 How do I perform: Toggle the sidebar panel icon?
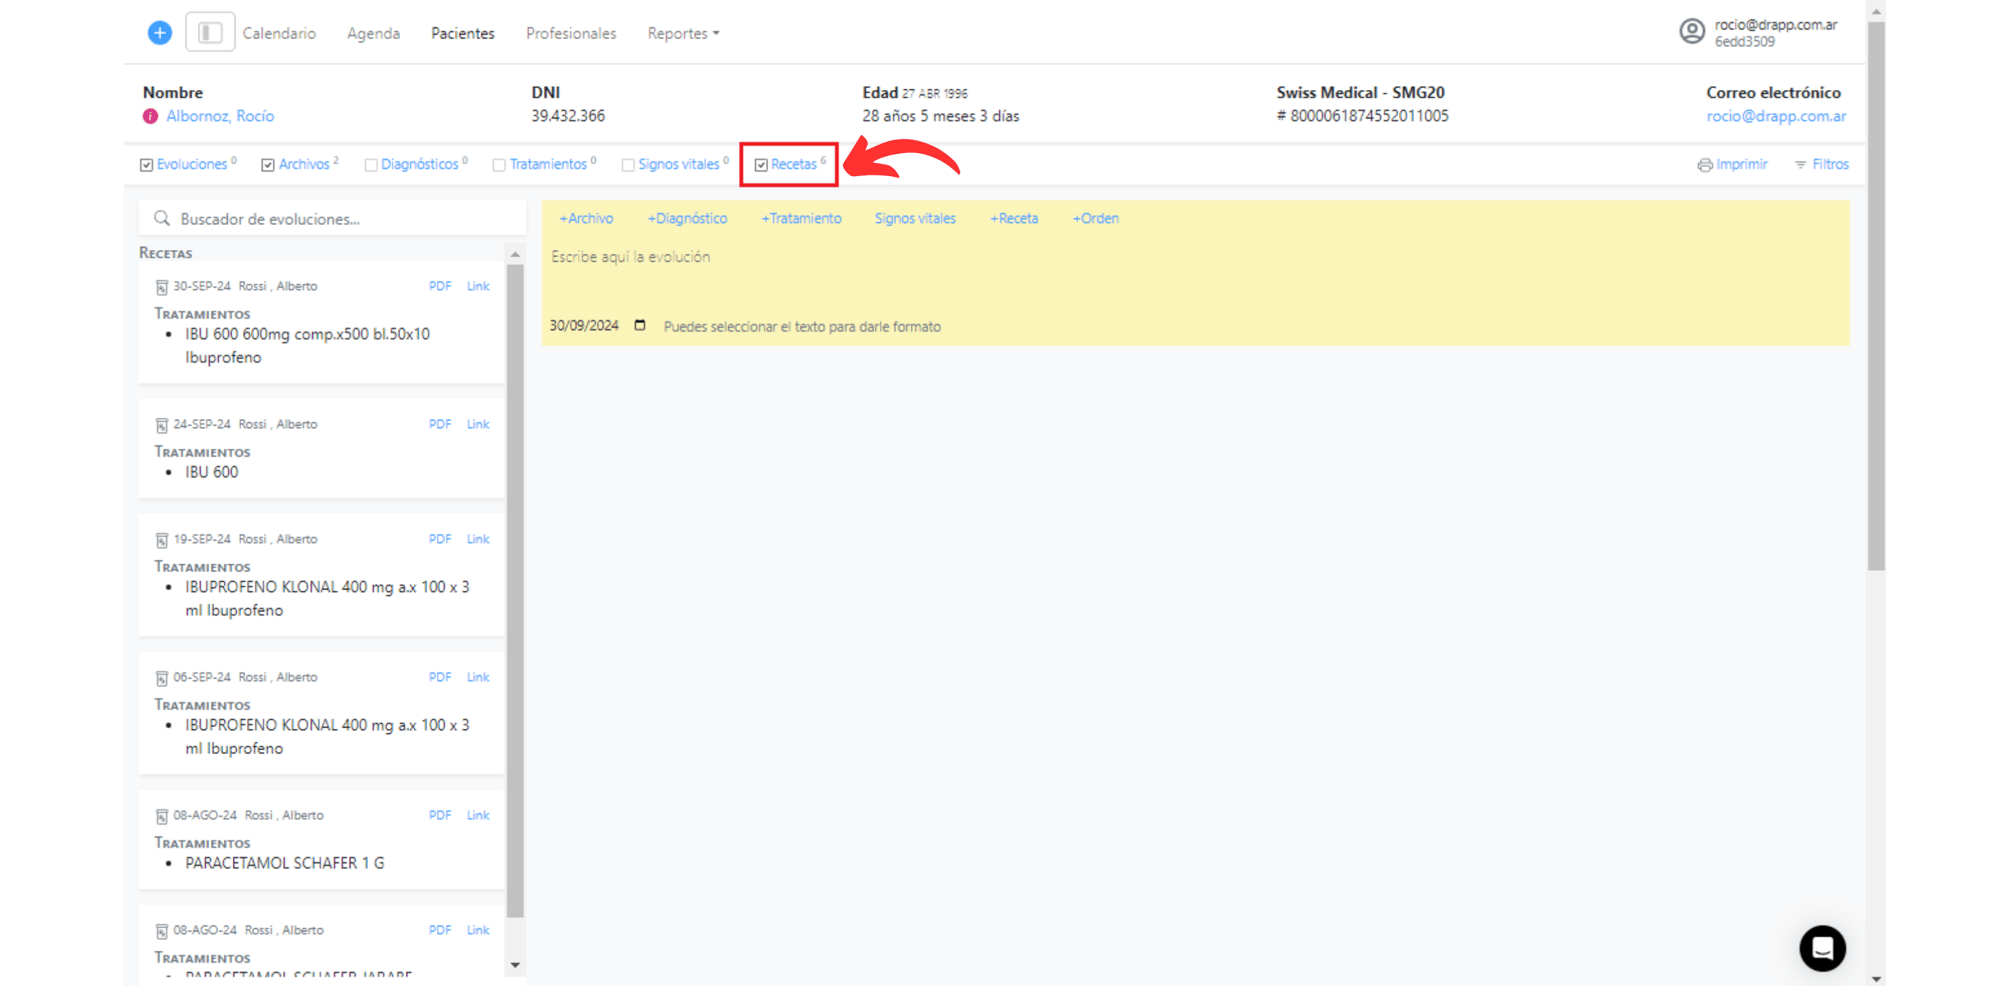pos(210,33)
